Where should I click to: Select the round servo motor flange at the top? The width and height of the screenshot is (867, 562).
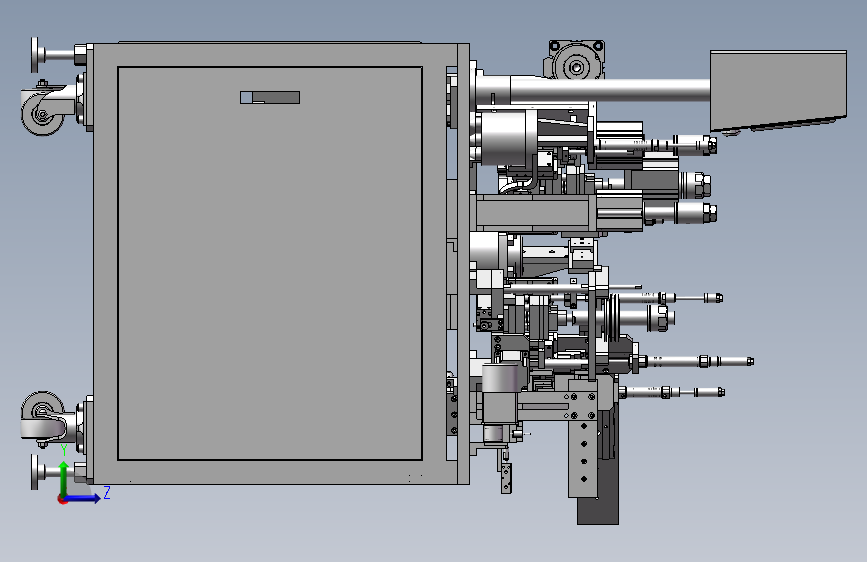click(x=576, y=66)
